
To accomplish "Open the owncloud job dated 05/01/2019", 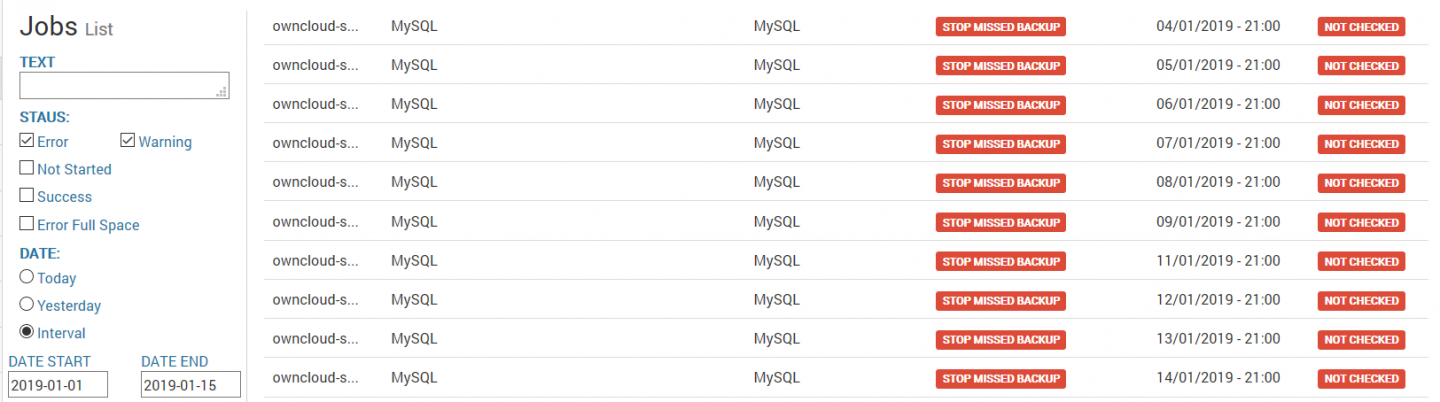I will 315,65.
